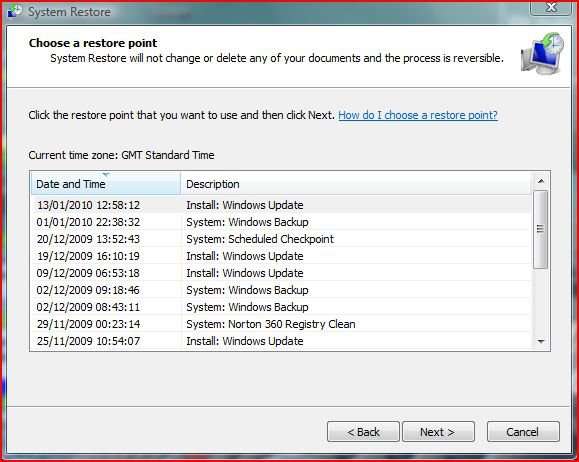Select restore point 01/01/2010 22:38:32
The width and height of the screenshot is (579, 462).
[x=281, y=222]
